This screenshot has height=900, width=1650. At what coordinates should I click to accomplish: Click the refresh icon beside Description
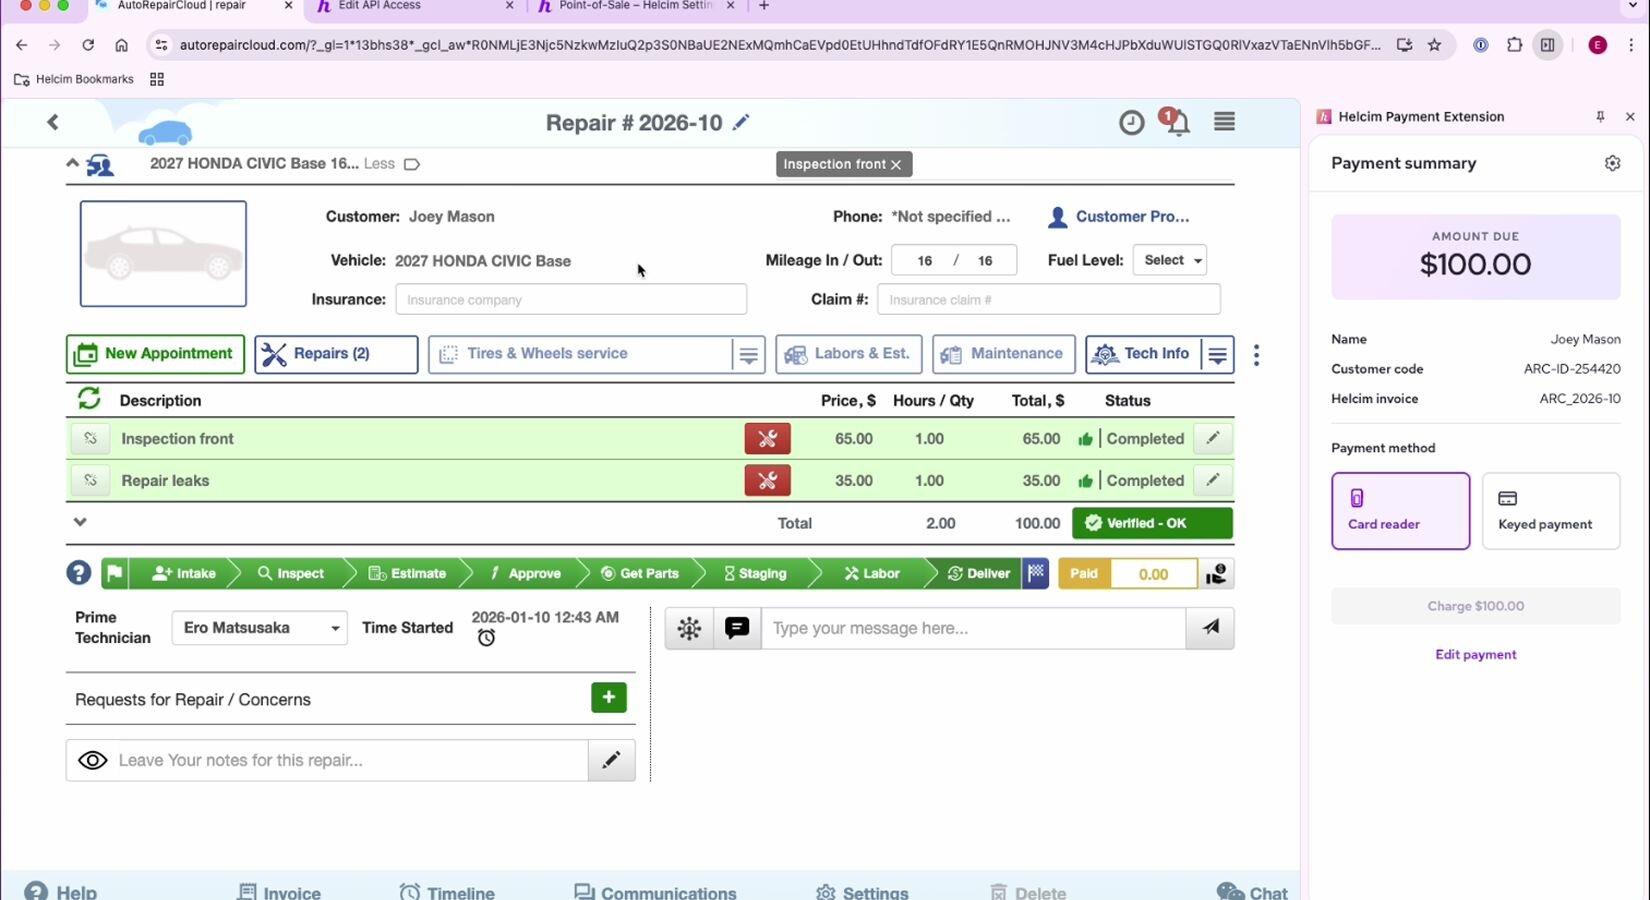[89, 399]
